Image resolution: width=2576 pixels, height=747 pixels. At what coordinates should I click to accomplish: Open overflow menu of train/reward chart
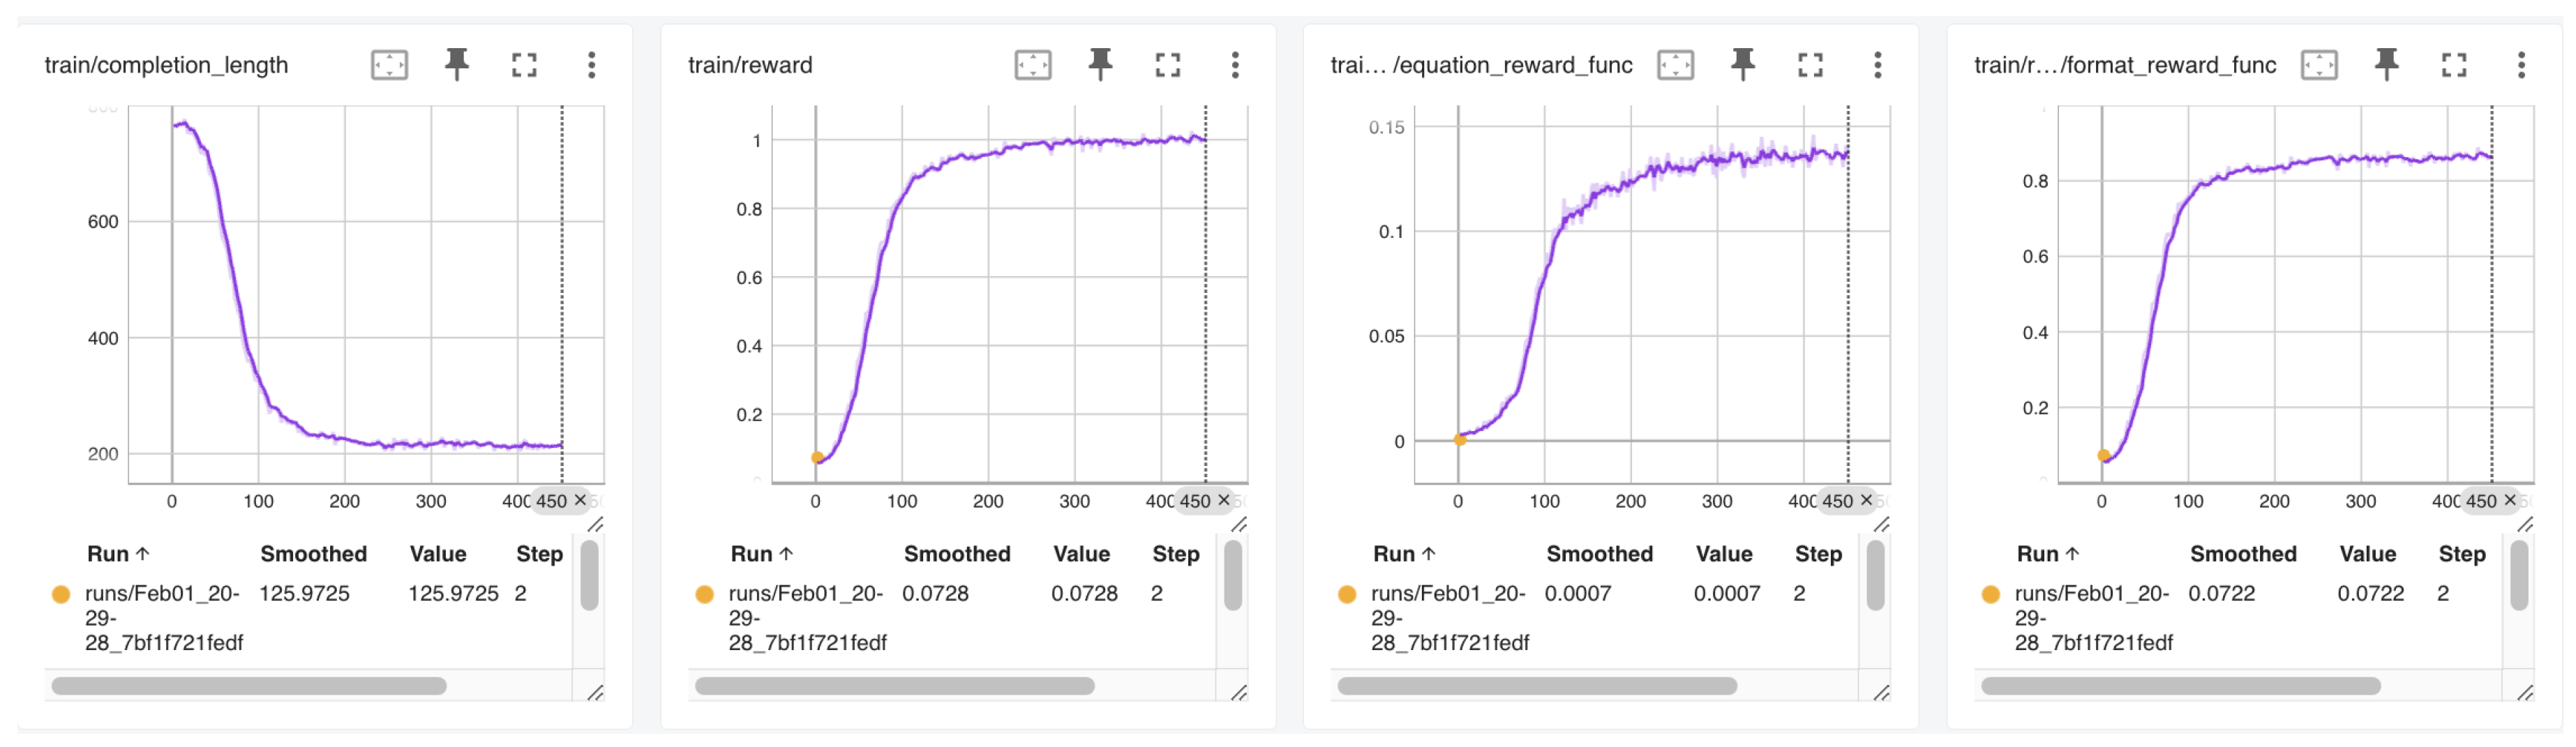(1237, 64)
